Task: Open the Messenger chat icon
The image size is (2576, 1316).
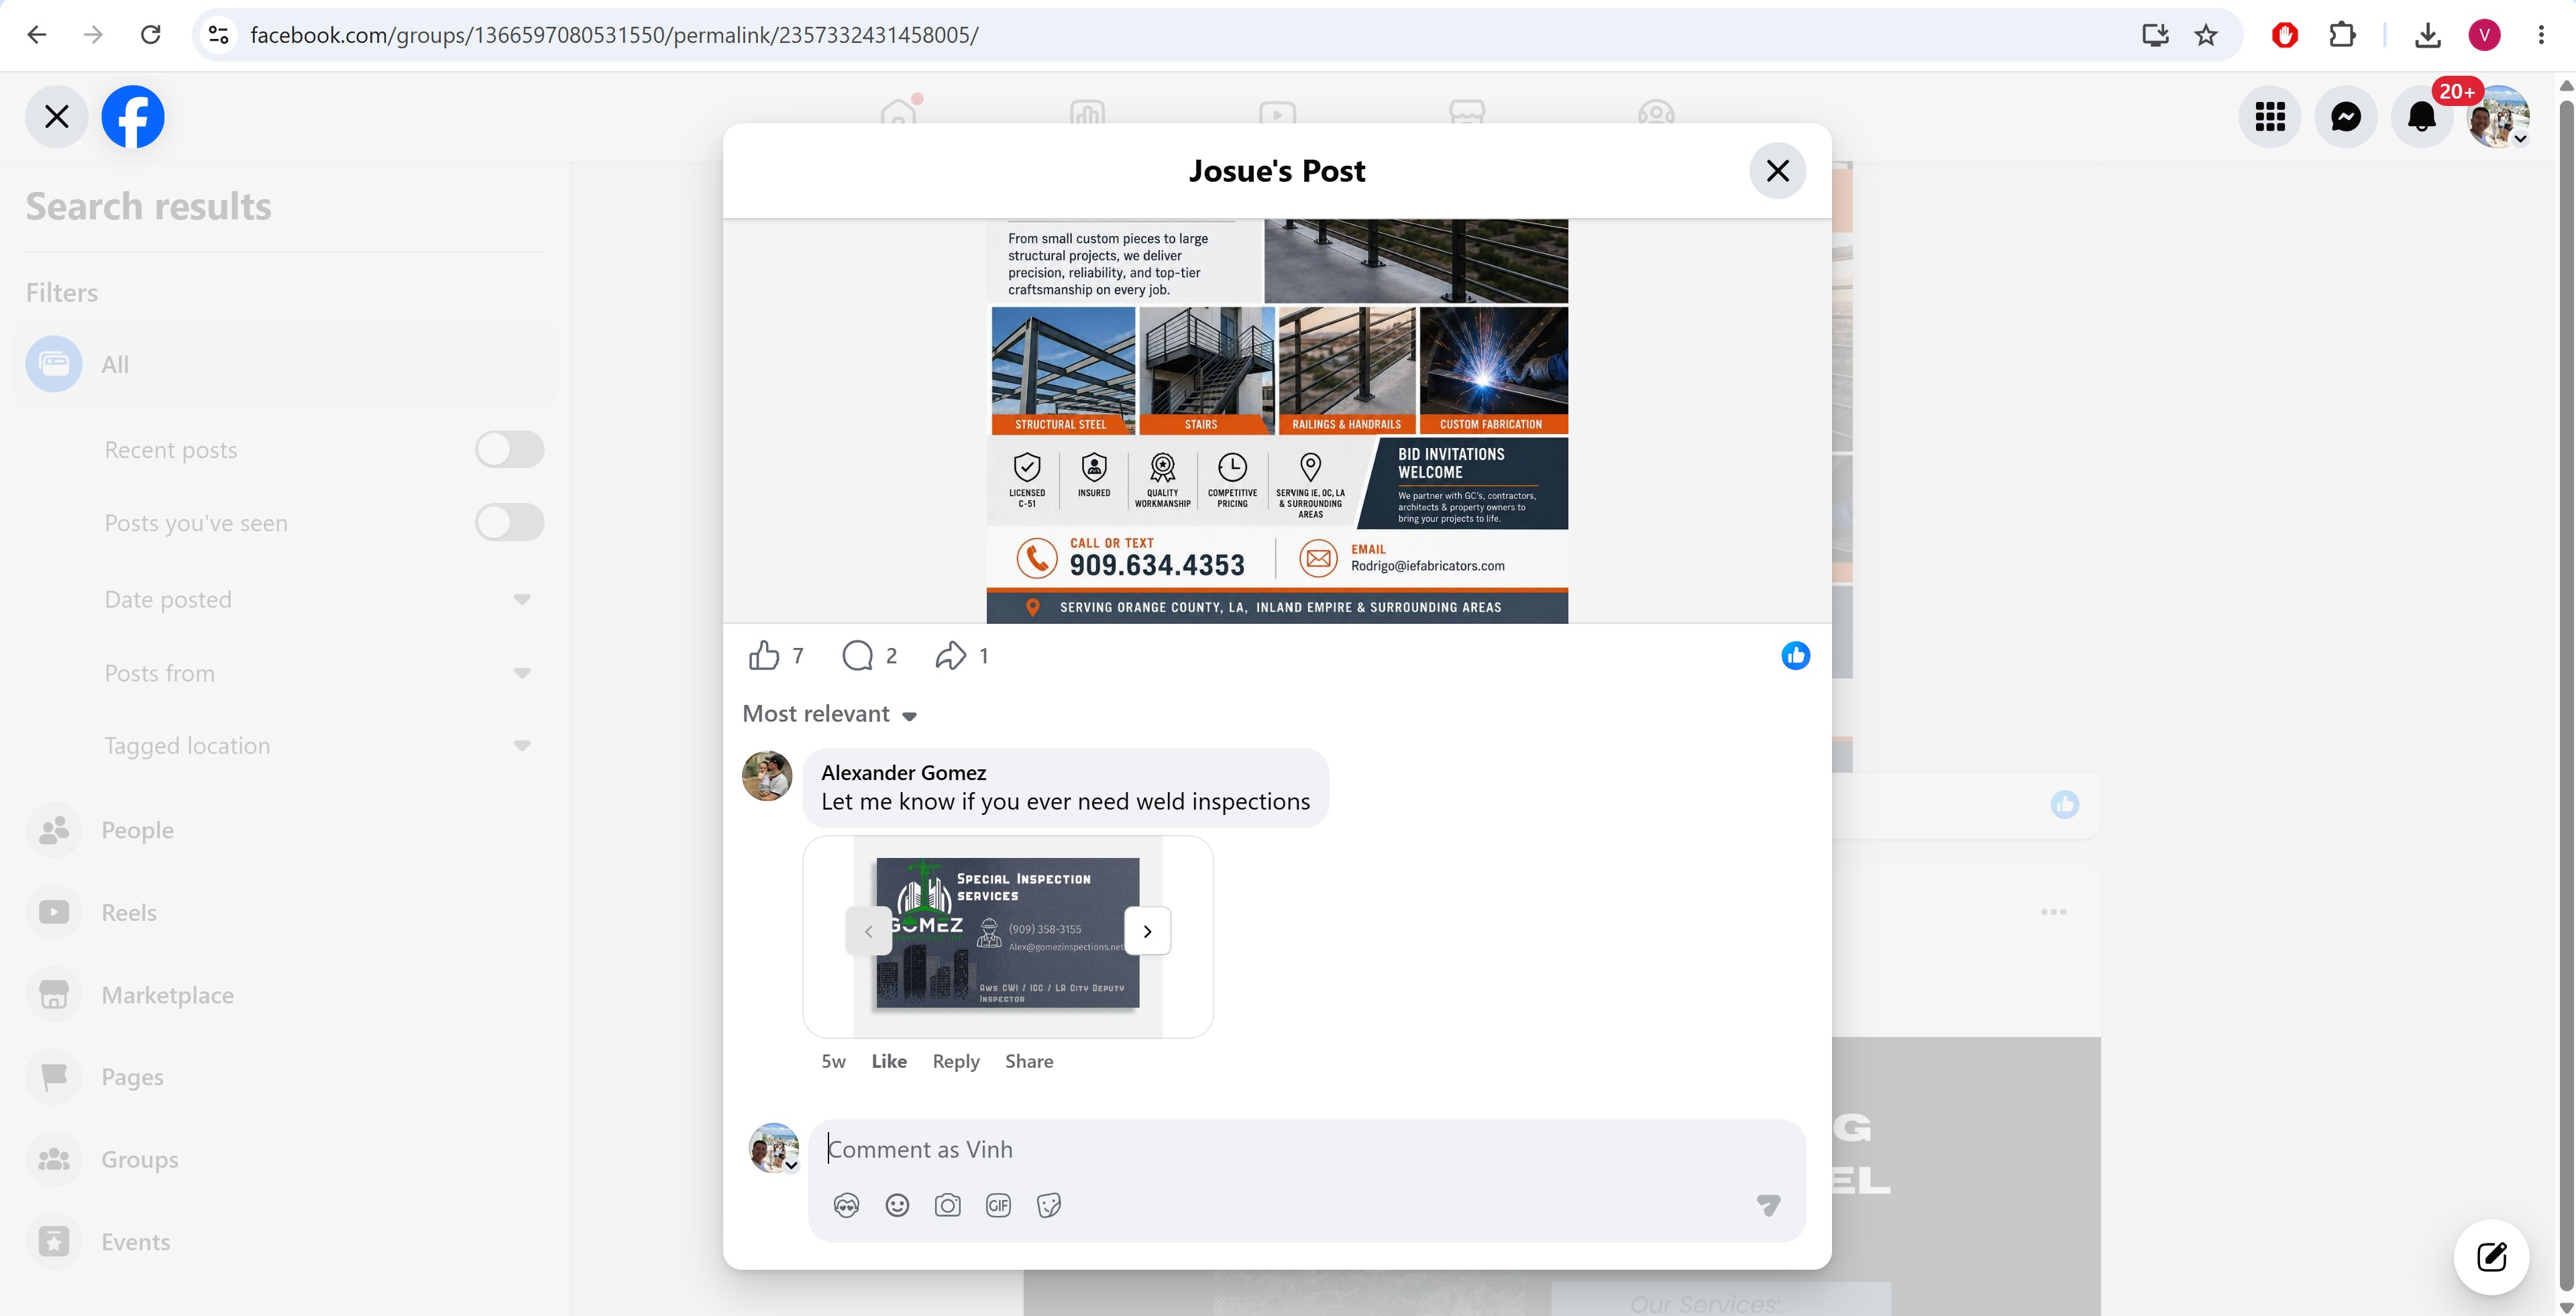Action: (2346, 117)
